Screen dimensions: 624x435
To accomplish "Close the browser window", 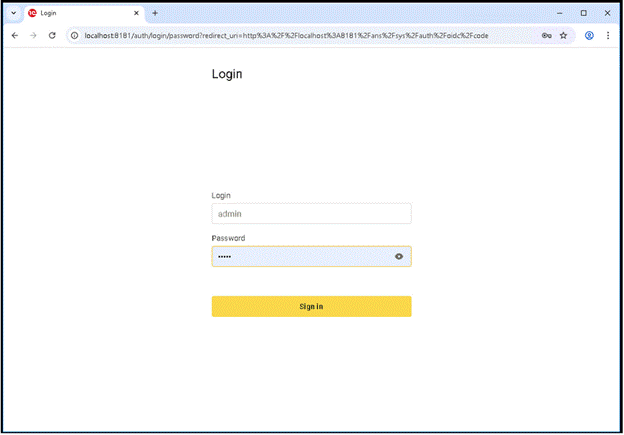I will click(608, 13).
